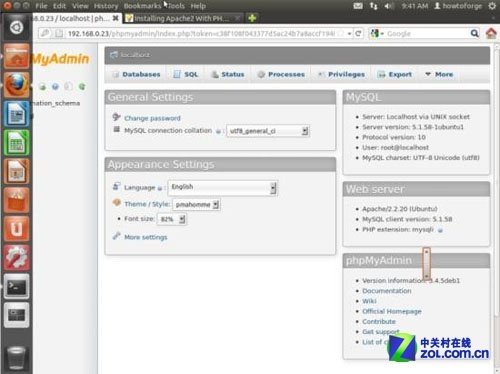Click the Change password link
The height and width of the screenshot is (374, 500).
point(152,118)
